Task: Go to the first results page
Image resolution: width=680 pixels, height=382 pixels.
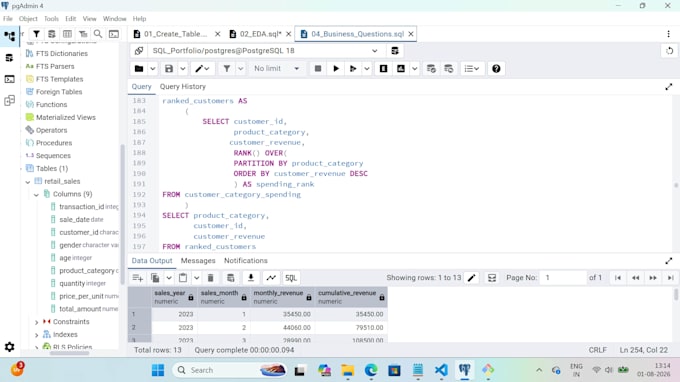Action: 618,278
